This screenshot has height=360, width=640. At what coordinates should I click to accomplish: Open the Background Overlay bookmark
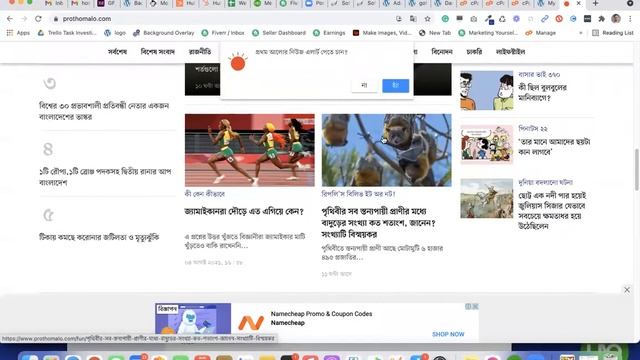coord(164,33)
